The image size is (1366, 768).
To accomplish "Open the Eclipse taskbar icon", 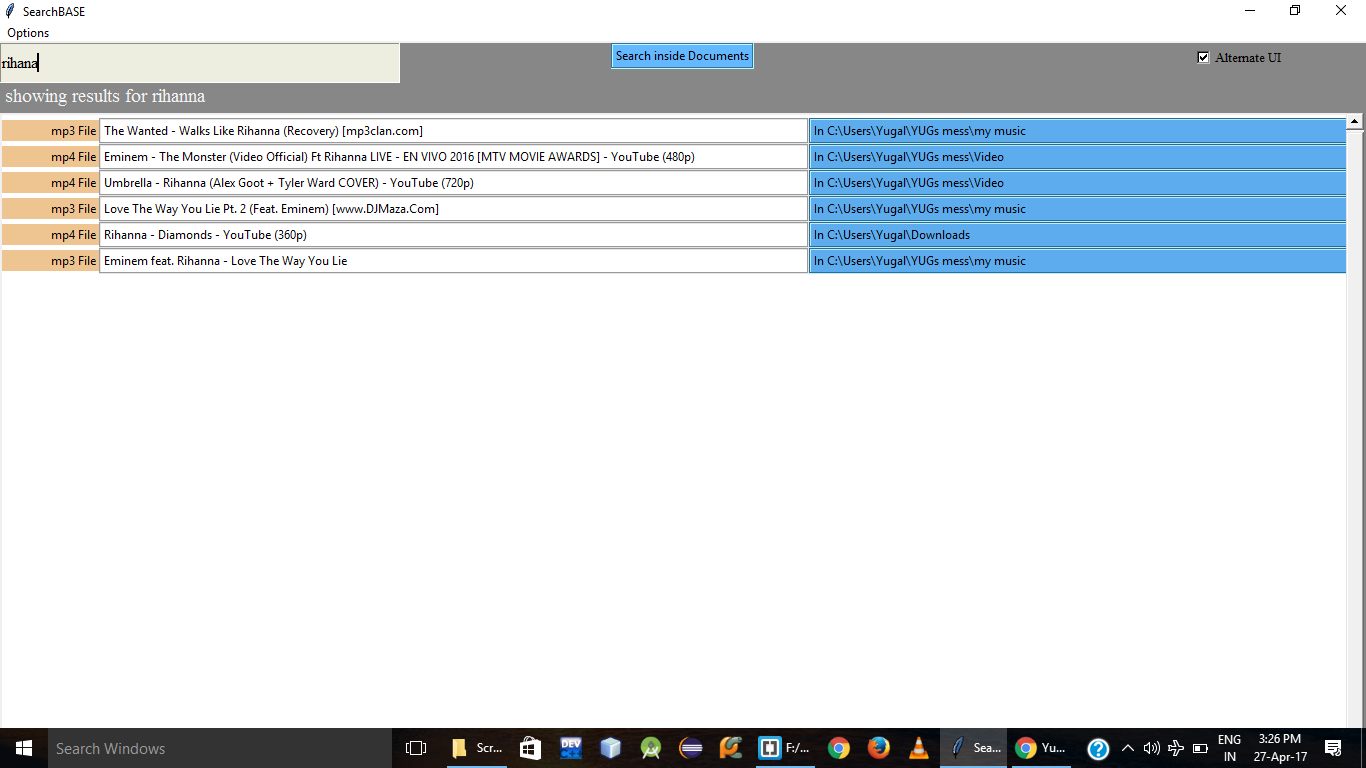I will point(691,748).
